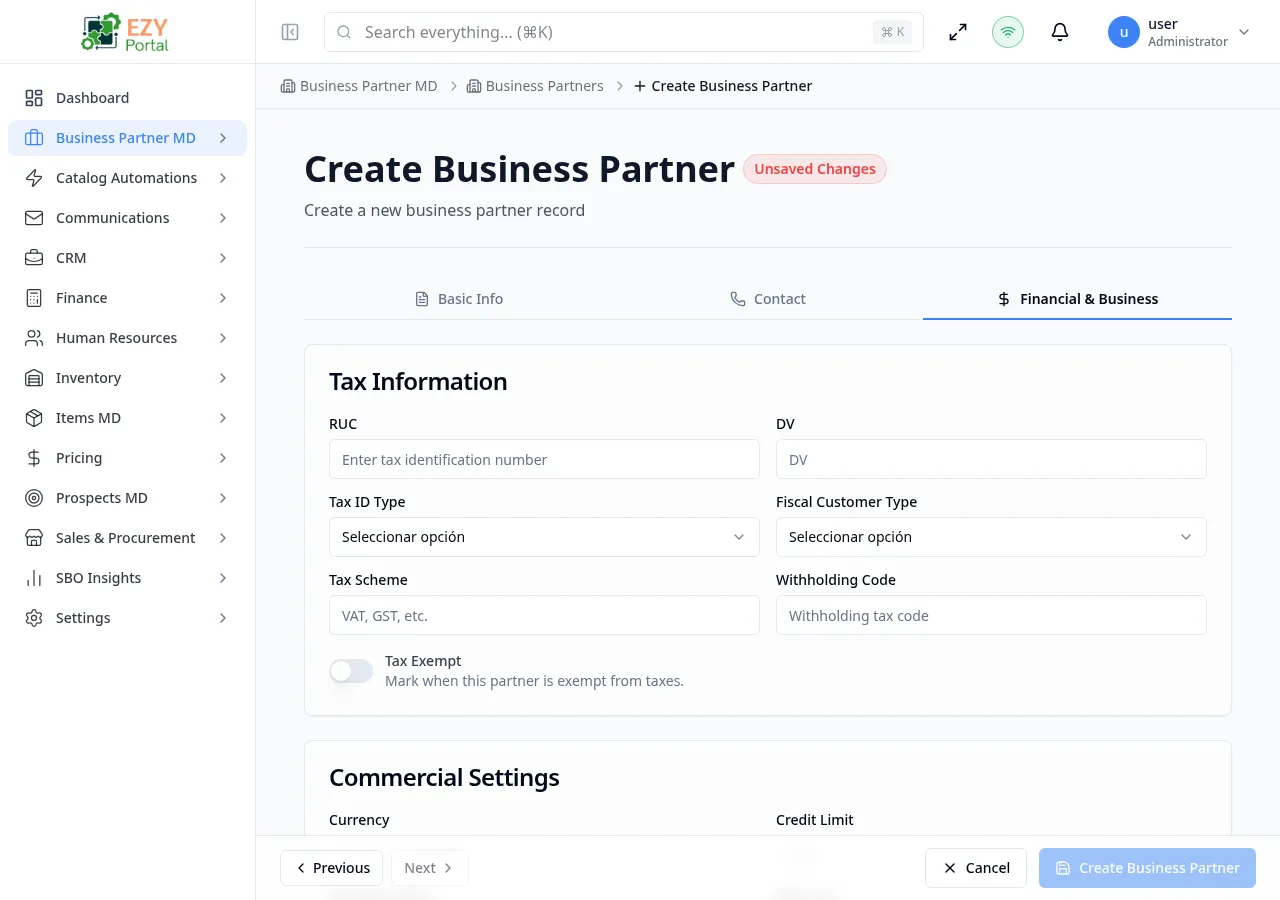Open the Tax ID Type dropdown

(544, 537)
